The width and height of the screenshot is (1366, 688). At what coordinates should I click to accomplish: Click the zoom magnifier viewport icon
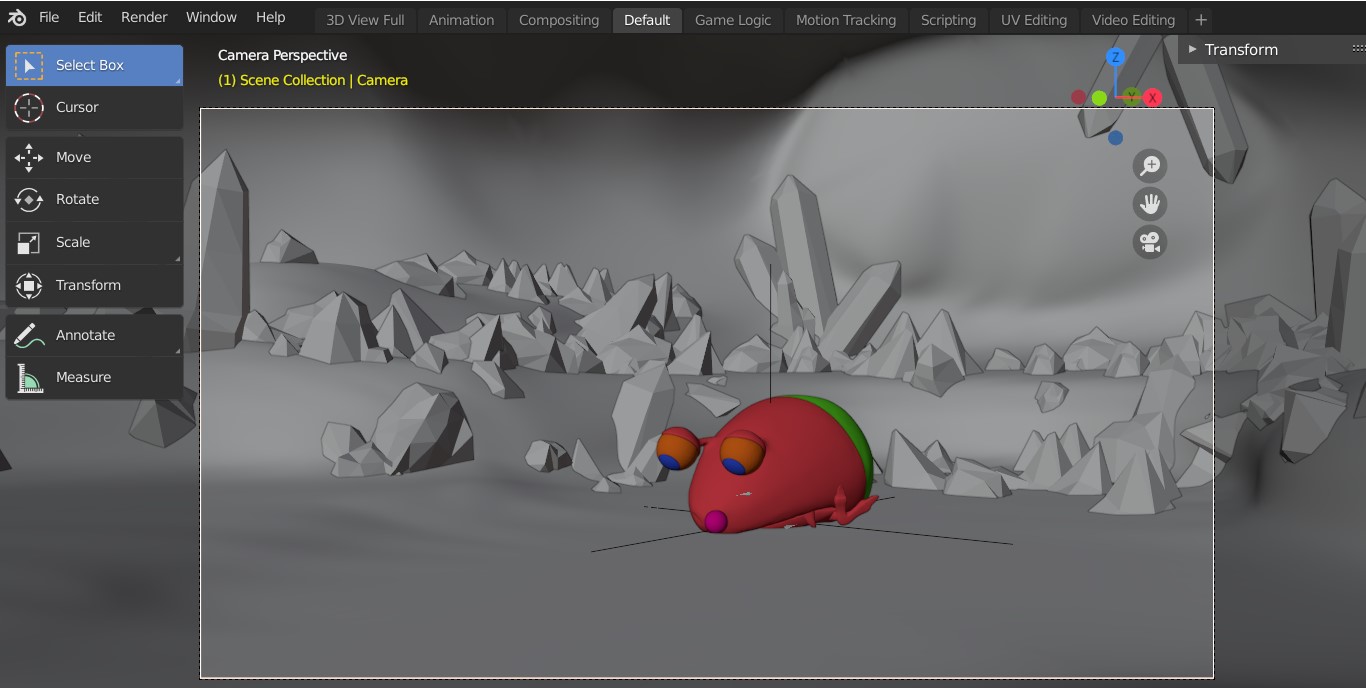pos(1150,166)
